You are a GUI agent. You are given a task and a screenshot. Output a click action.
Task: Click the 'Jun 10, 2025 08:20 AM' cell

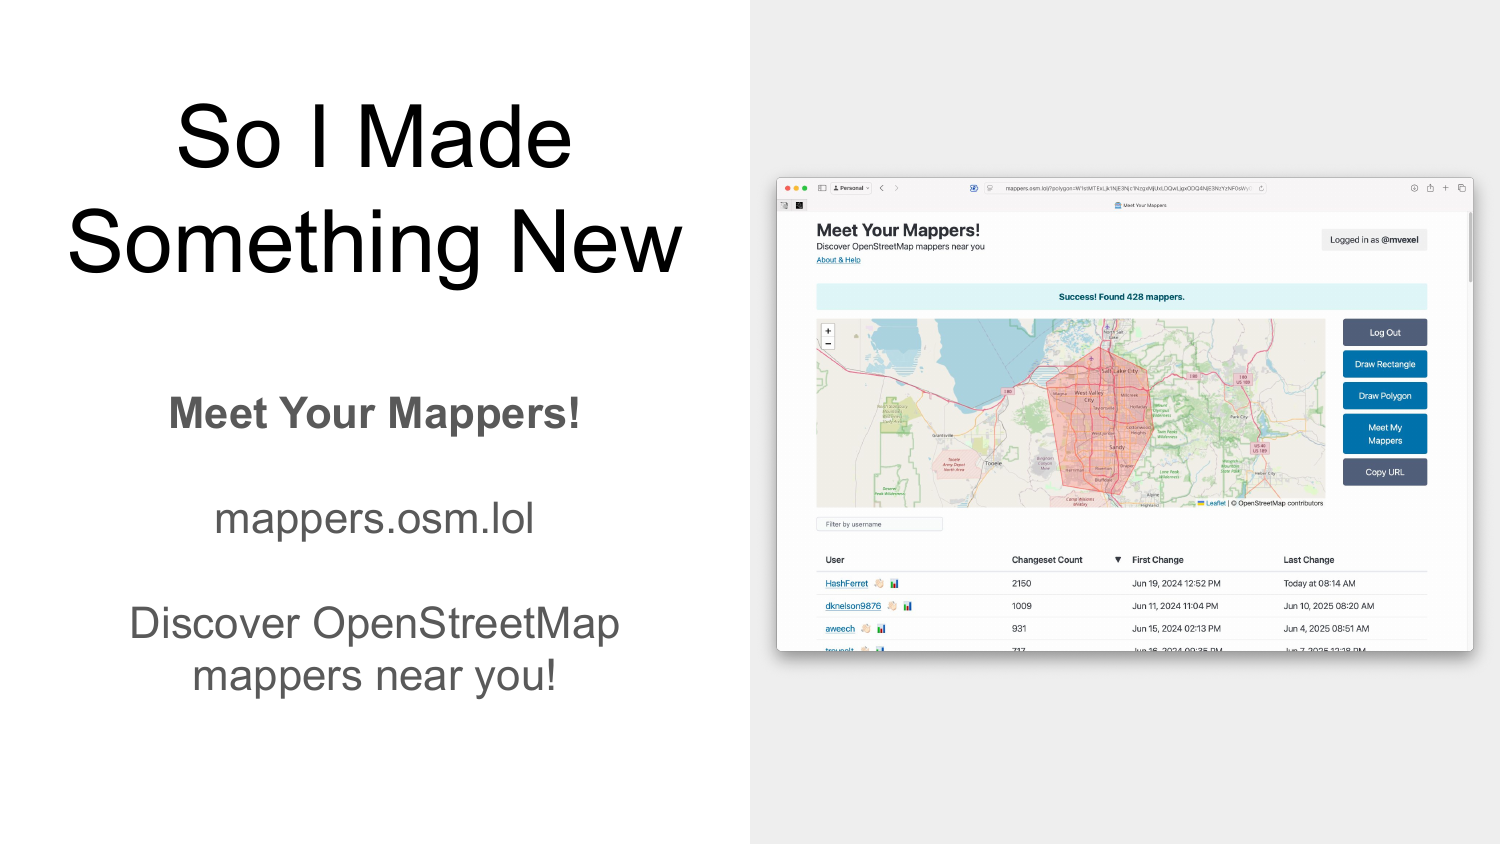tap(1329, 606)
